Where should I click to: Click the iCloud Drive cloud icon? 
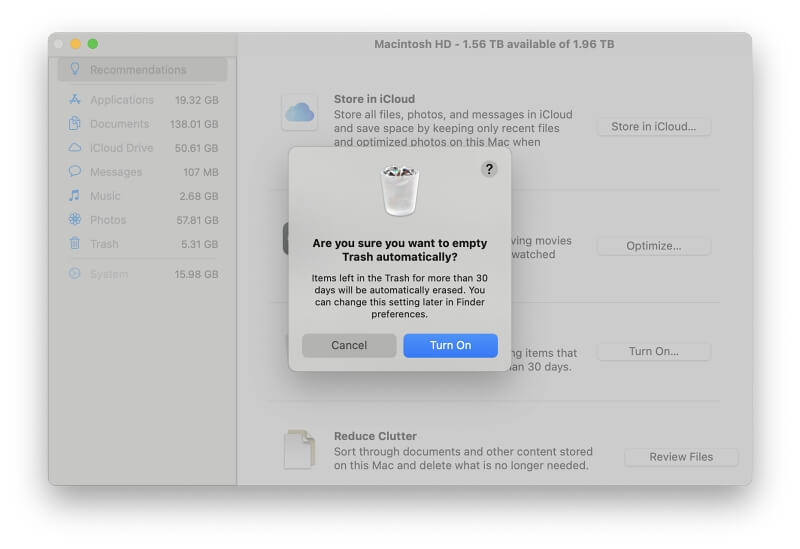pyautogui.click(x=75, y=147)
